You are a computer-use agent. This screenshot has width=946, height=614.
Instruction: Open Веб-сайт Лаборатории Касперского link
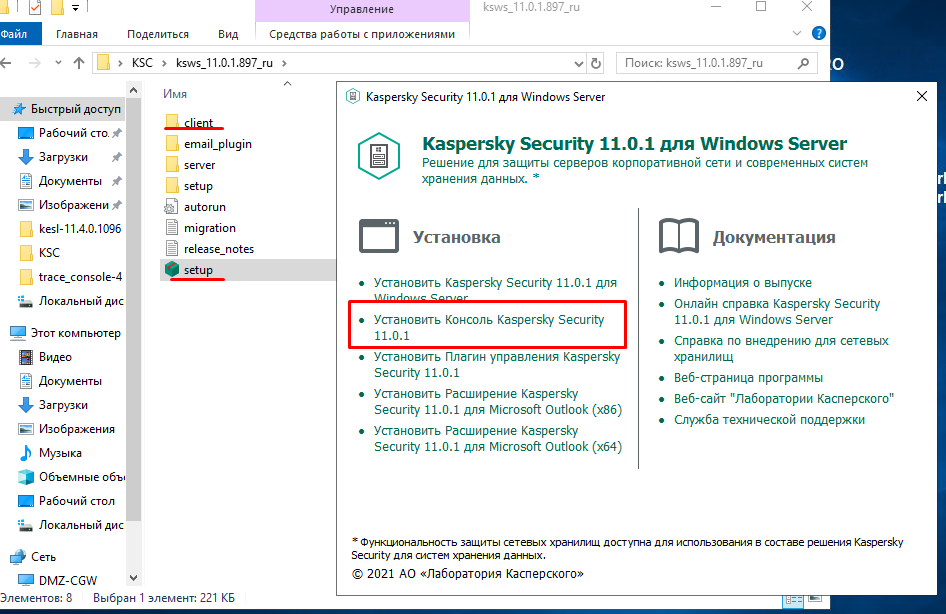(x=784, y=399)
